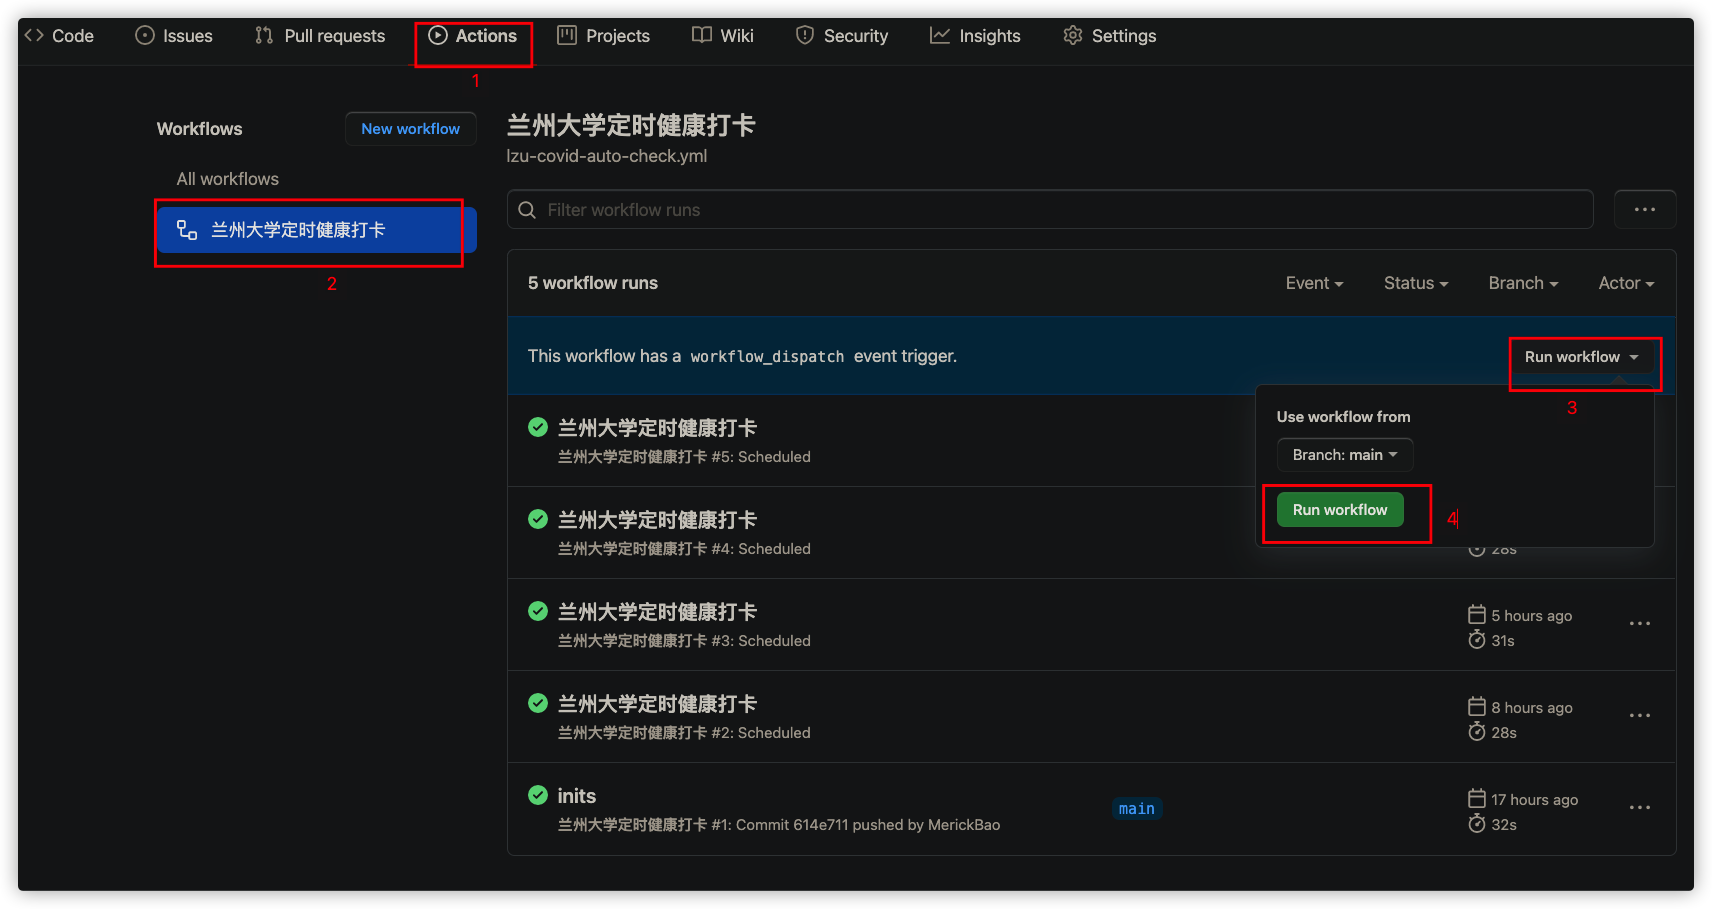Open the Branch: main selector
The width and height of the screenshot is (1712, 909).
[1345, 455]
